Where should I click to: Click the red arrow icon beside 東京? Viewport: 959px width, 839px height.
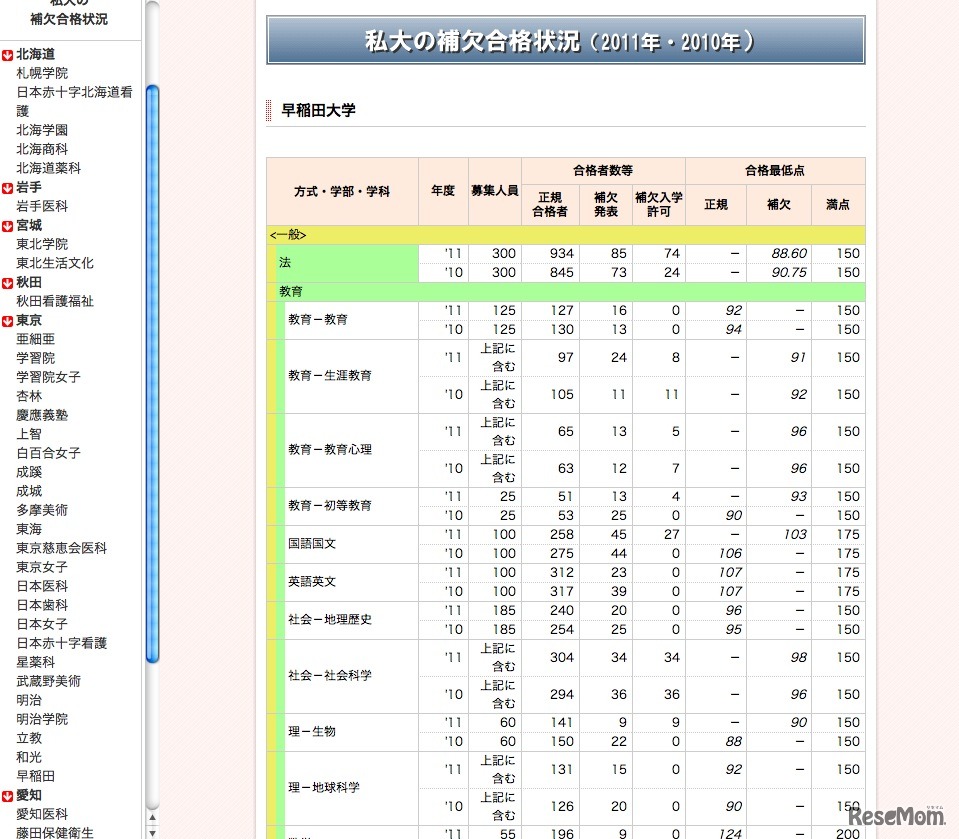click(10, 320)
